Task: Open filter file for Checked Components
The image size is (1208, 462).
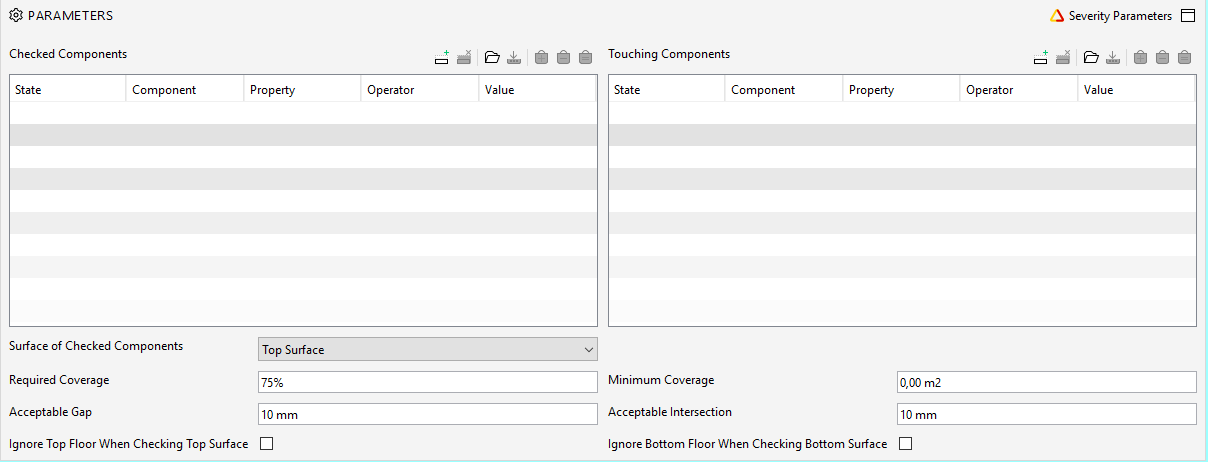Action: tap(492, 57)
